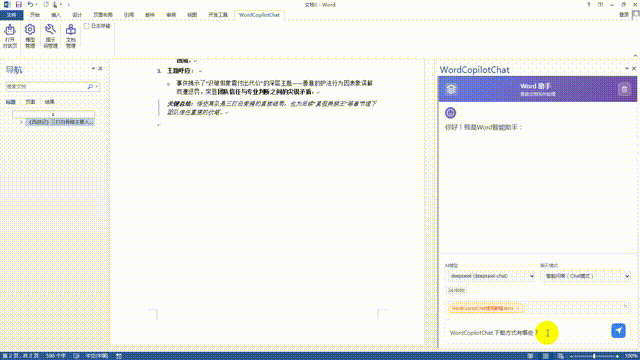640x360 pixels.
Task: Close the 导航 navigation pane
Action: click(100, 69)
